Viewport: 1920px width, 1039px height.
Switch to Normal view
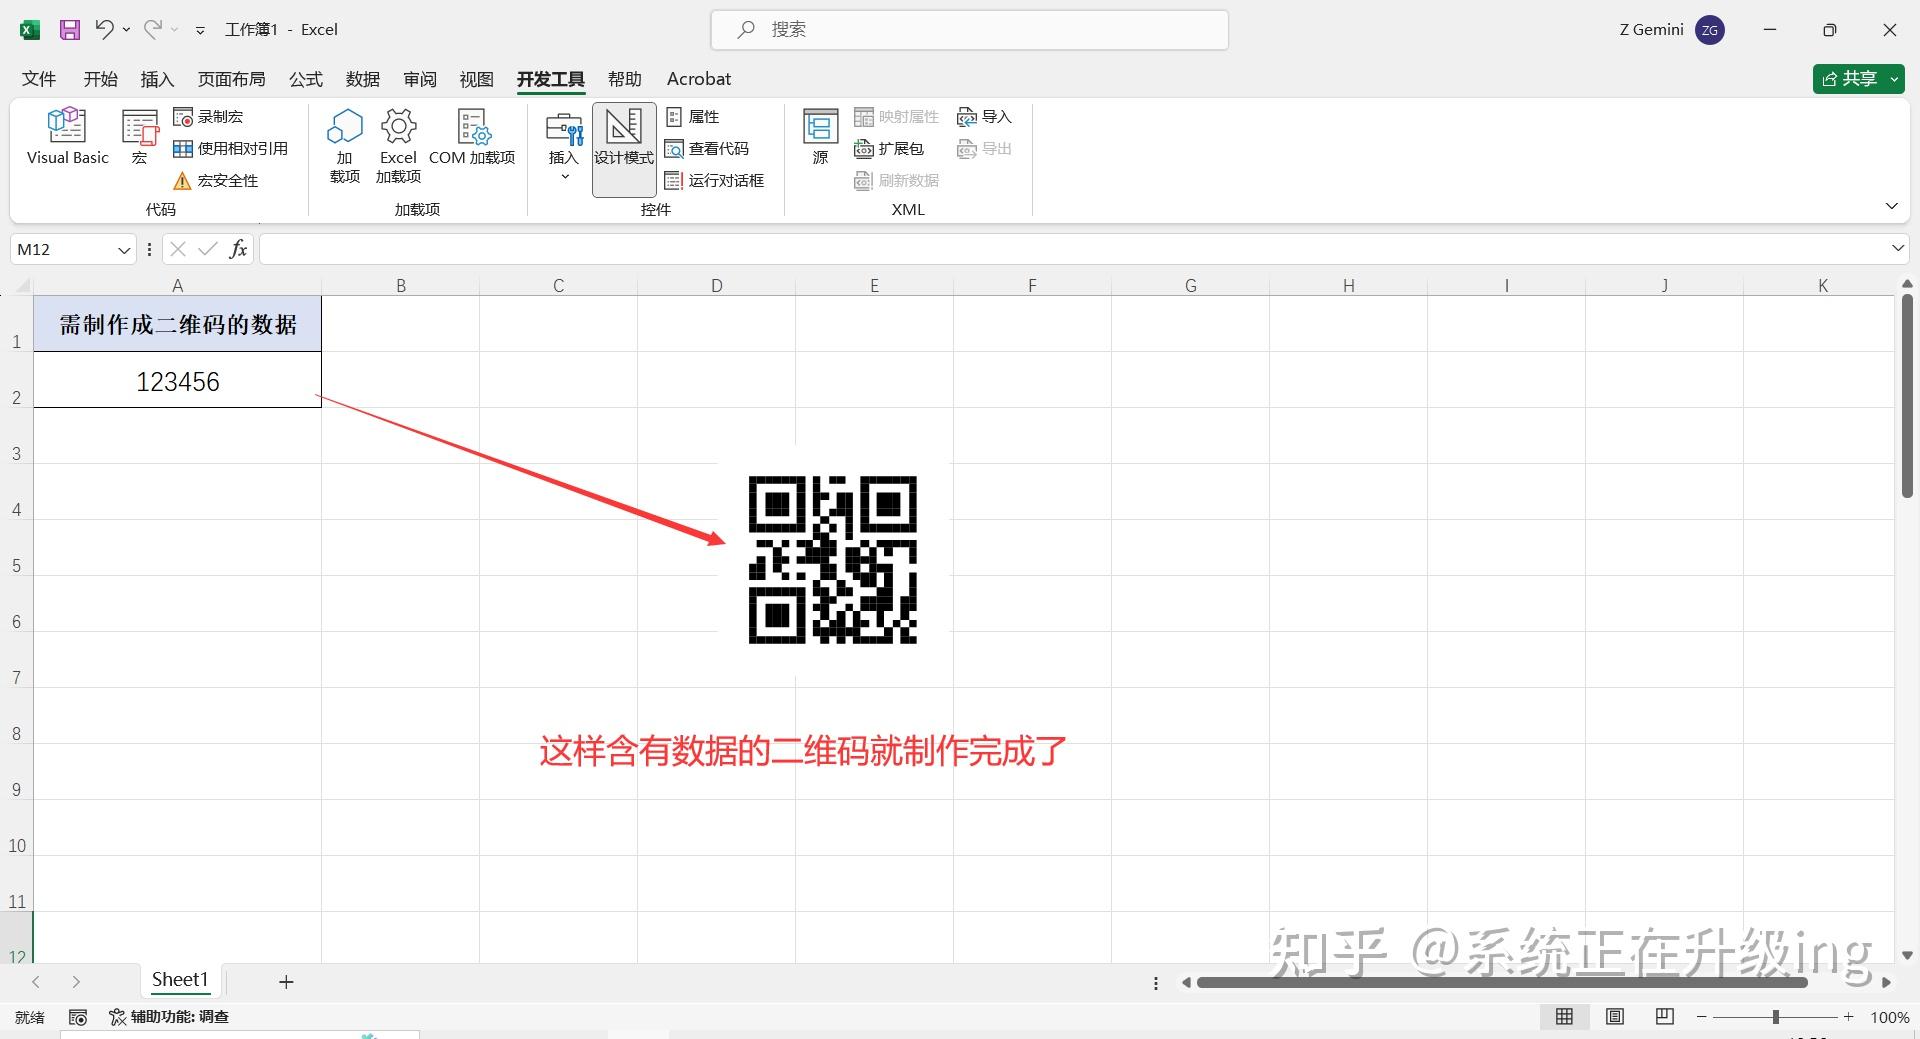1565,1017
